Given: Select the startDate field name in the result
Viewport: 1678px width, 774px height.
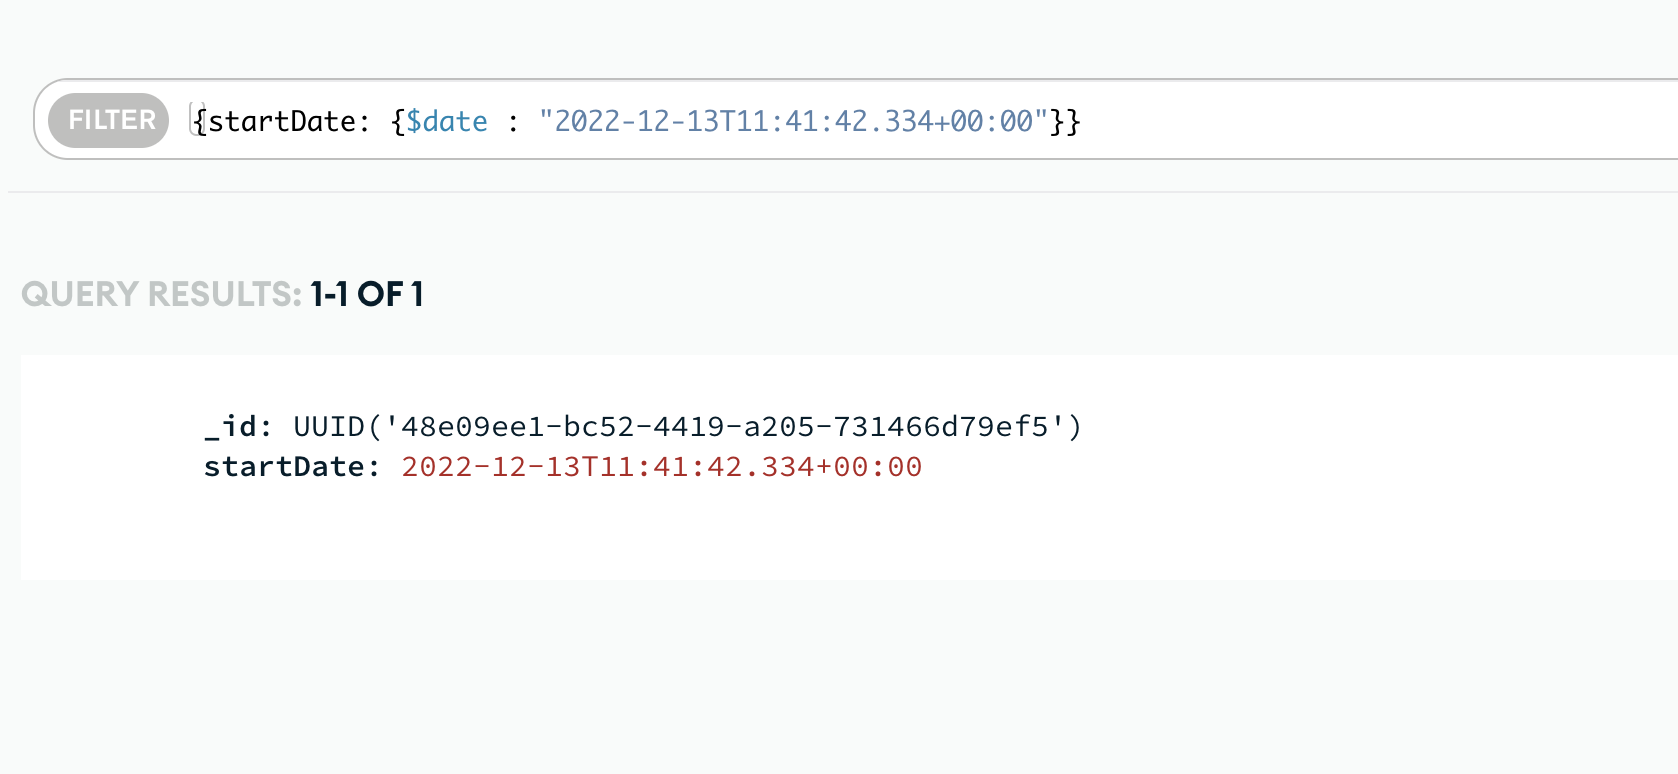Looking at the screenshot, I should coord(284,467).
